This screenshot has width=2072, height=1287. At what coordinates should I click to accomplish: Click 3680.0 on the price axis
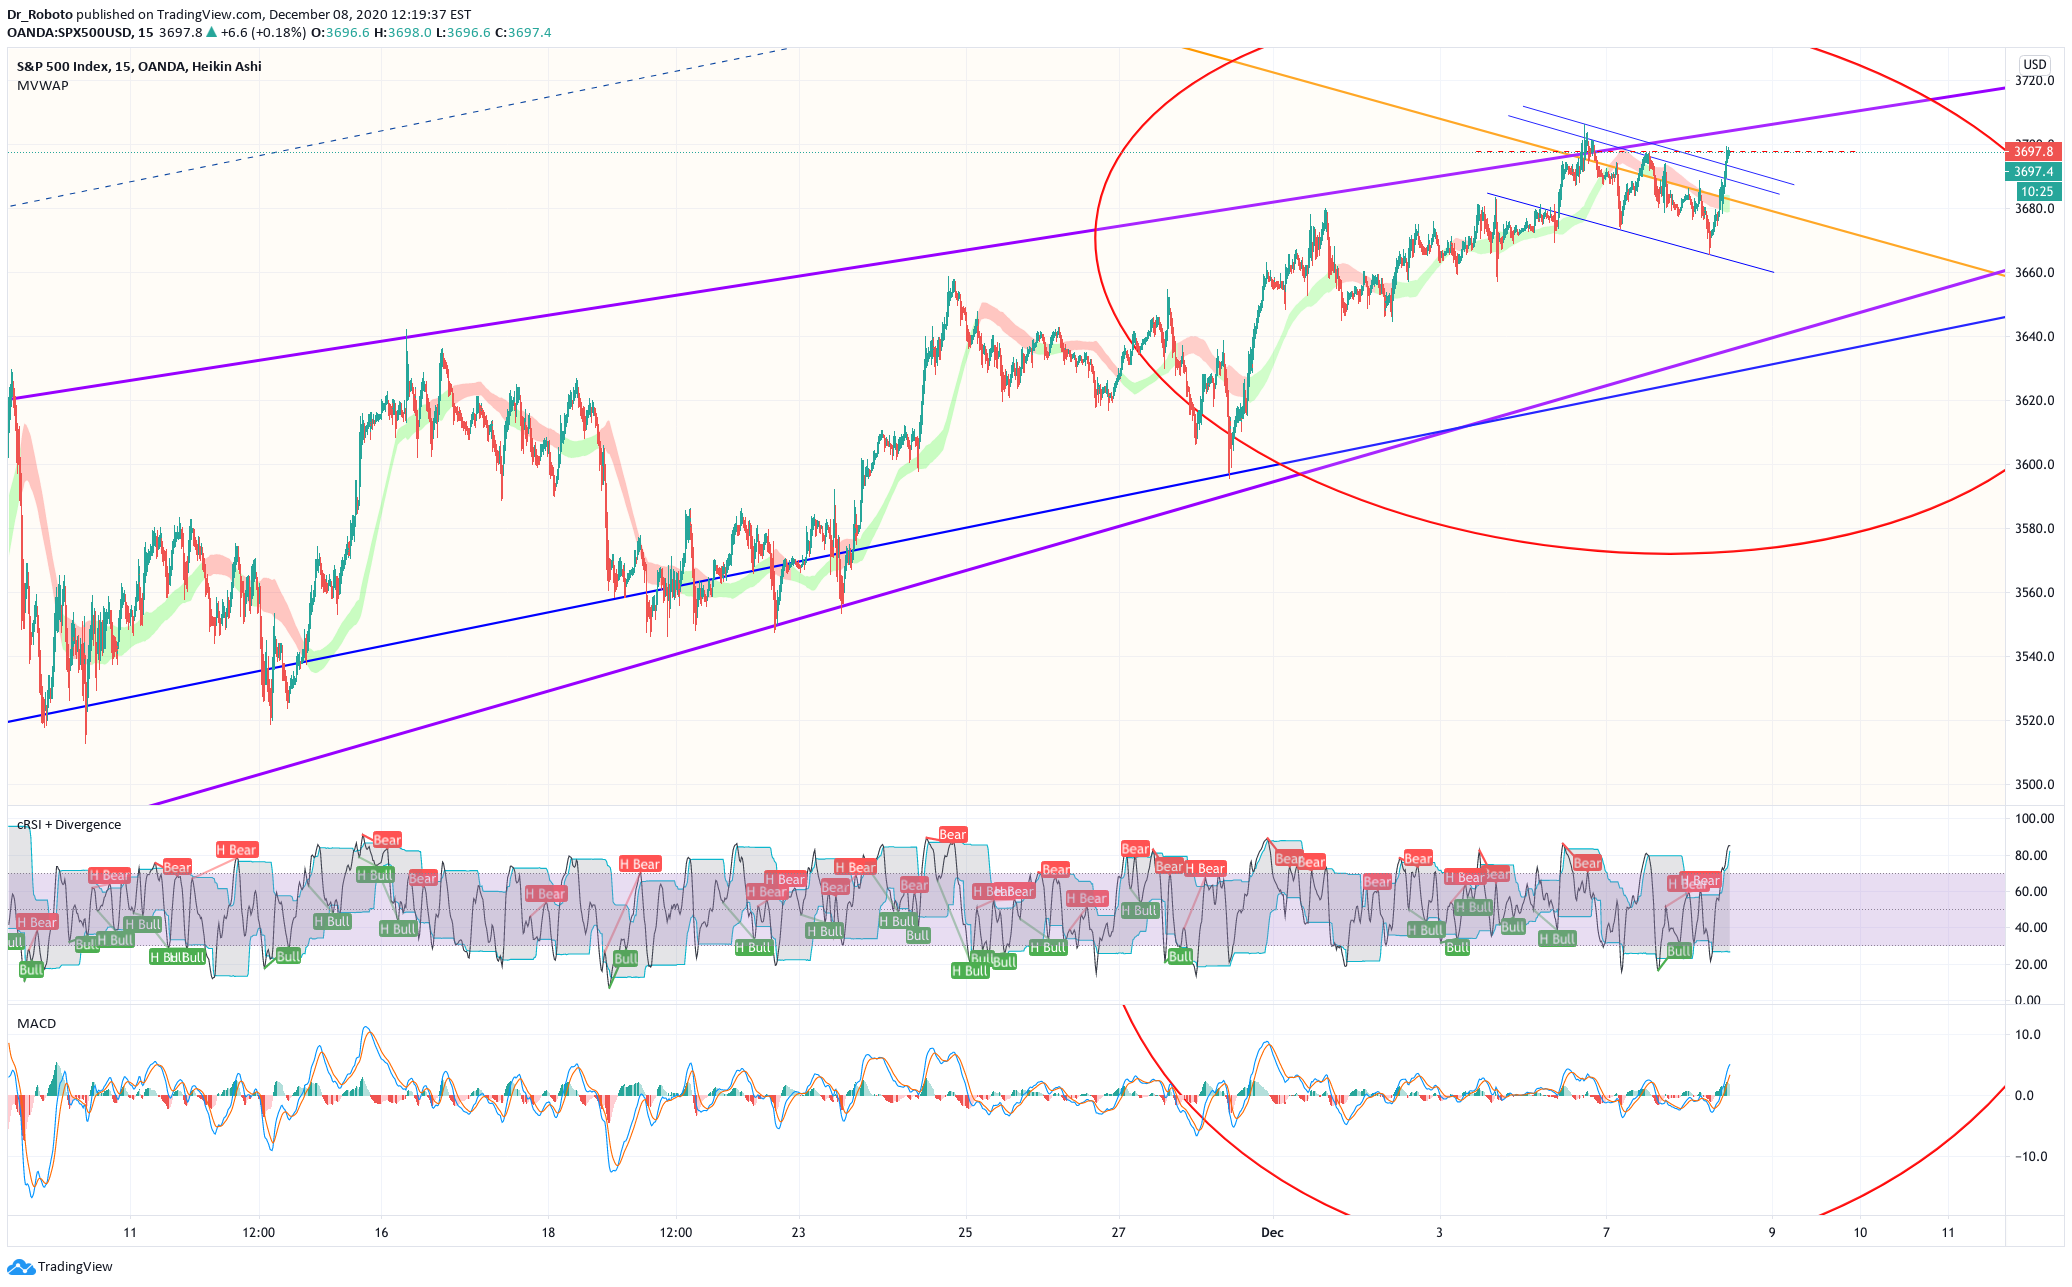click(x=2034, y=209)
